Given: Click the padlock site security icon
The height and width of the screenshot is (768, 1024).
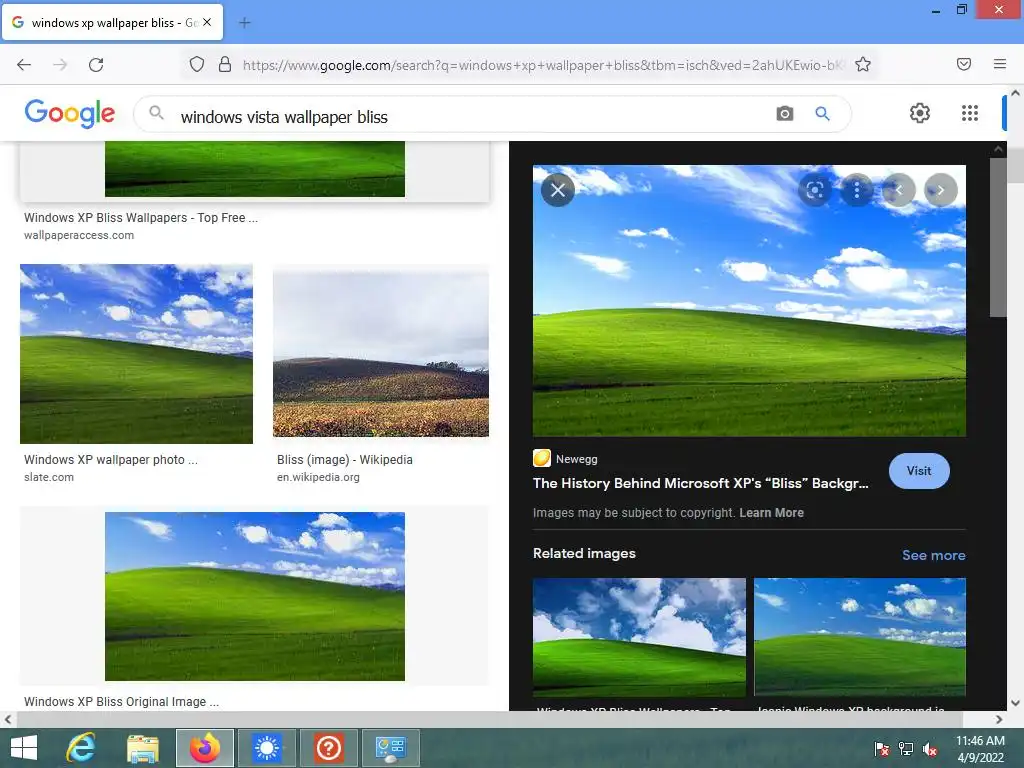Looking at the screenshot, I should click(225, 65).
